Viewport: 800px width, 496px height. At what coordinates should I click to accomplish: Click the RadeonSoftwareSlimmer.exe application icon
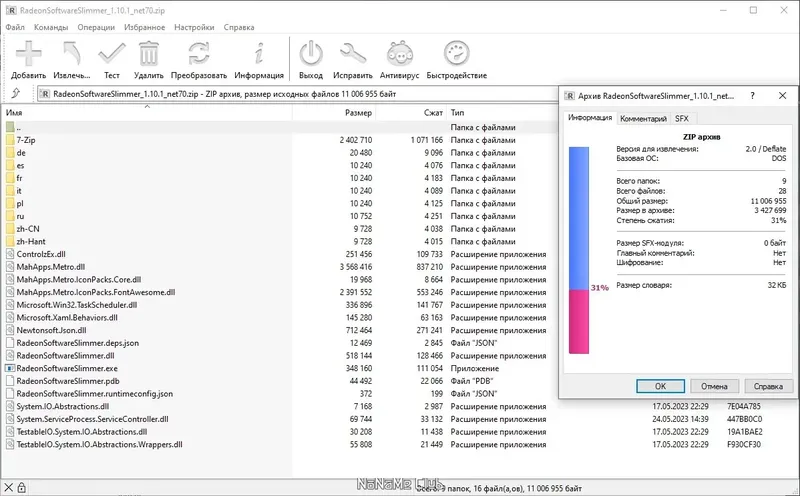tap(10, 368)
